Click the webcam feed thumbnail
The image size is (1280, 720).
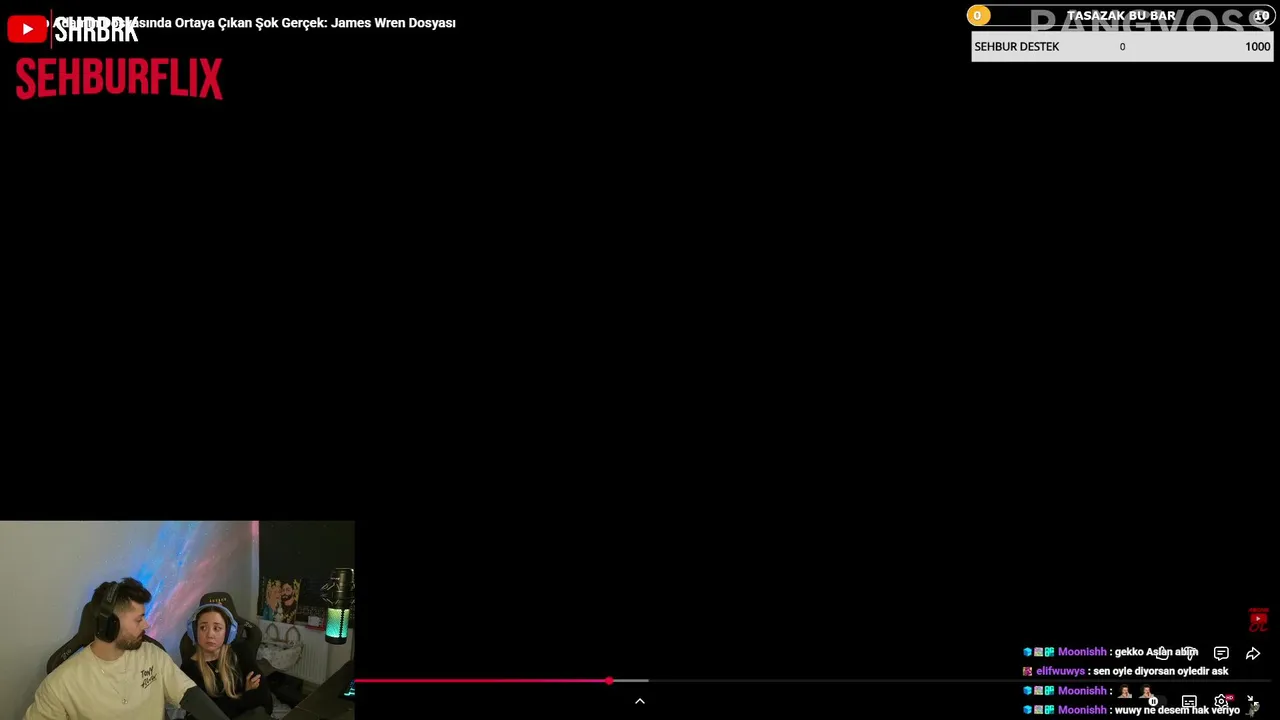[177, 620]
